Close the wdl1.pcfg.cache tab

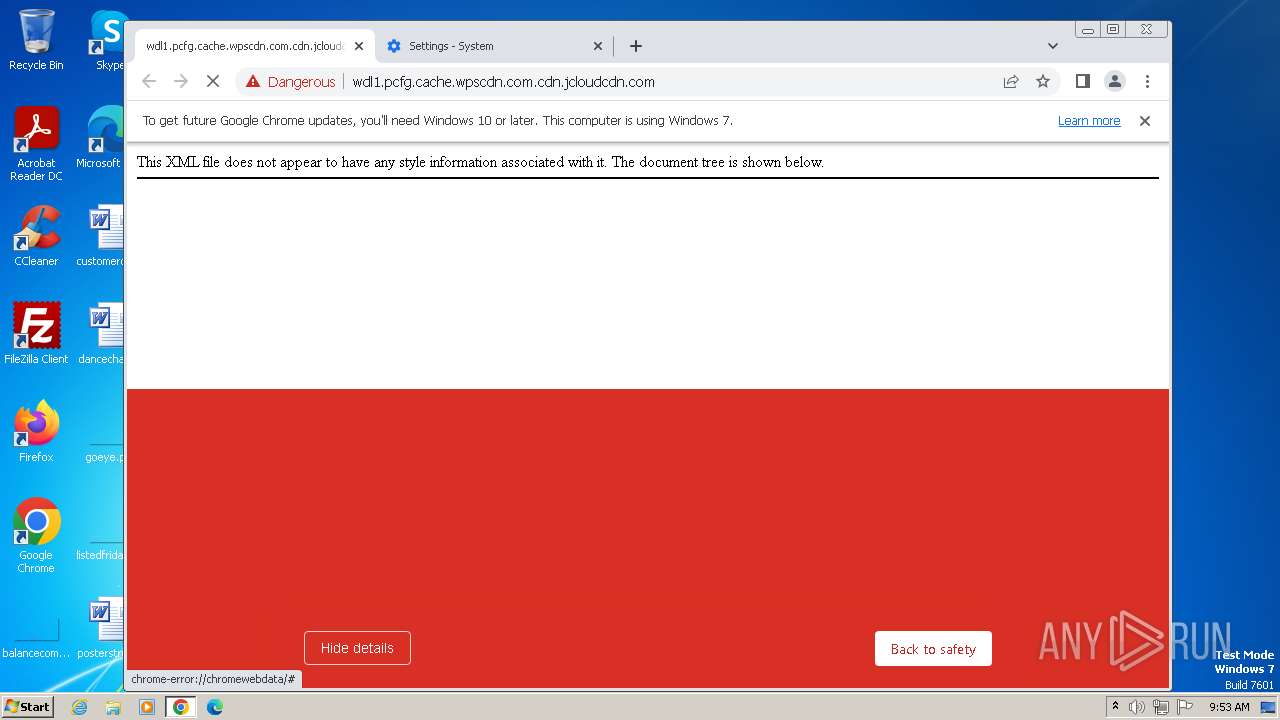click(359, 46)
